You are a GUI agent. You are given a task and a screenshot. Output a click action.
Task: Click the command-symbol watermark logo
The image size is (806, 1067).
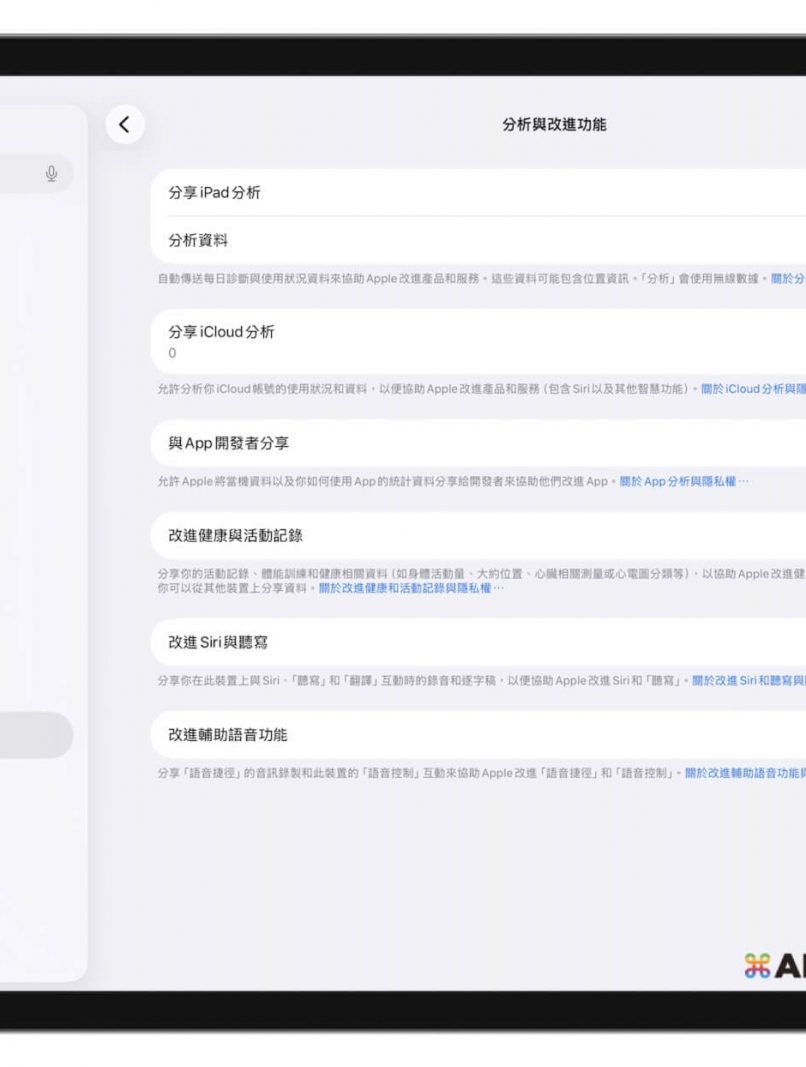click(x=759, y=965)
